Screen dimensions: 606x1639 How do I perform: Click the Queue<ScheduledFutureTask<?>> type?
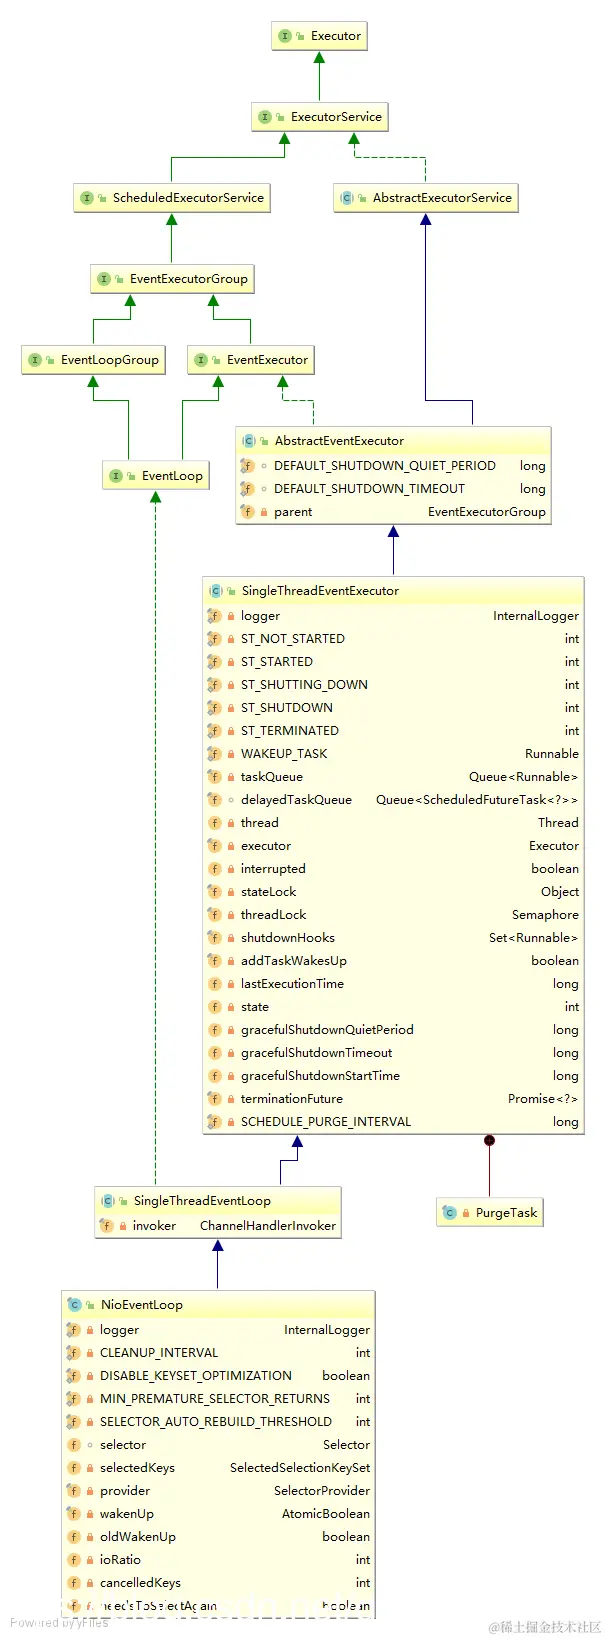point(477,800)
